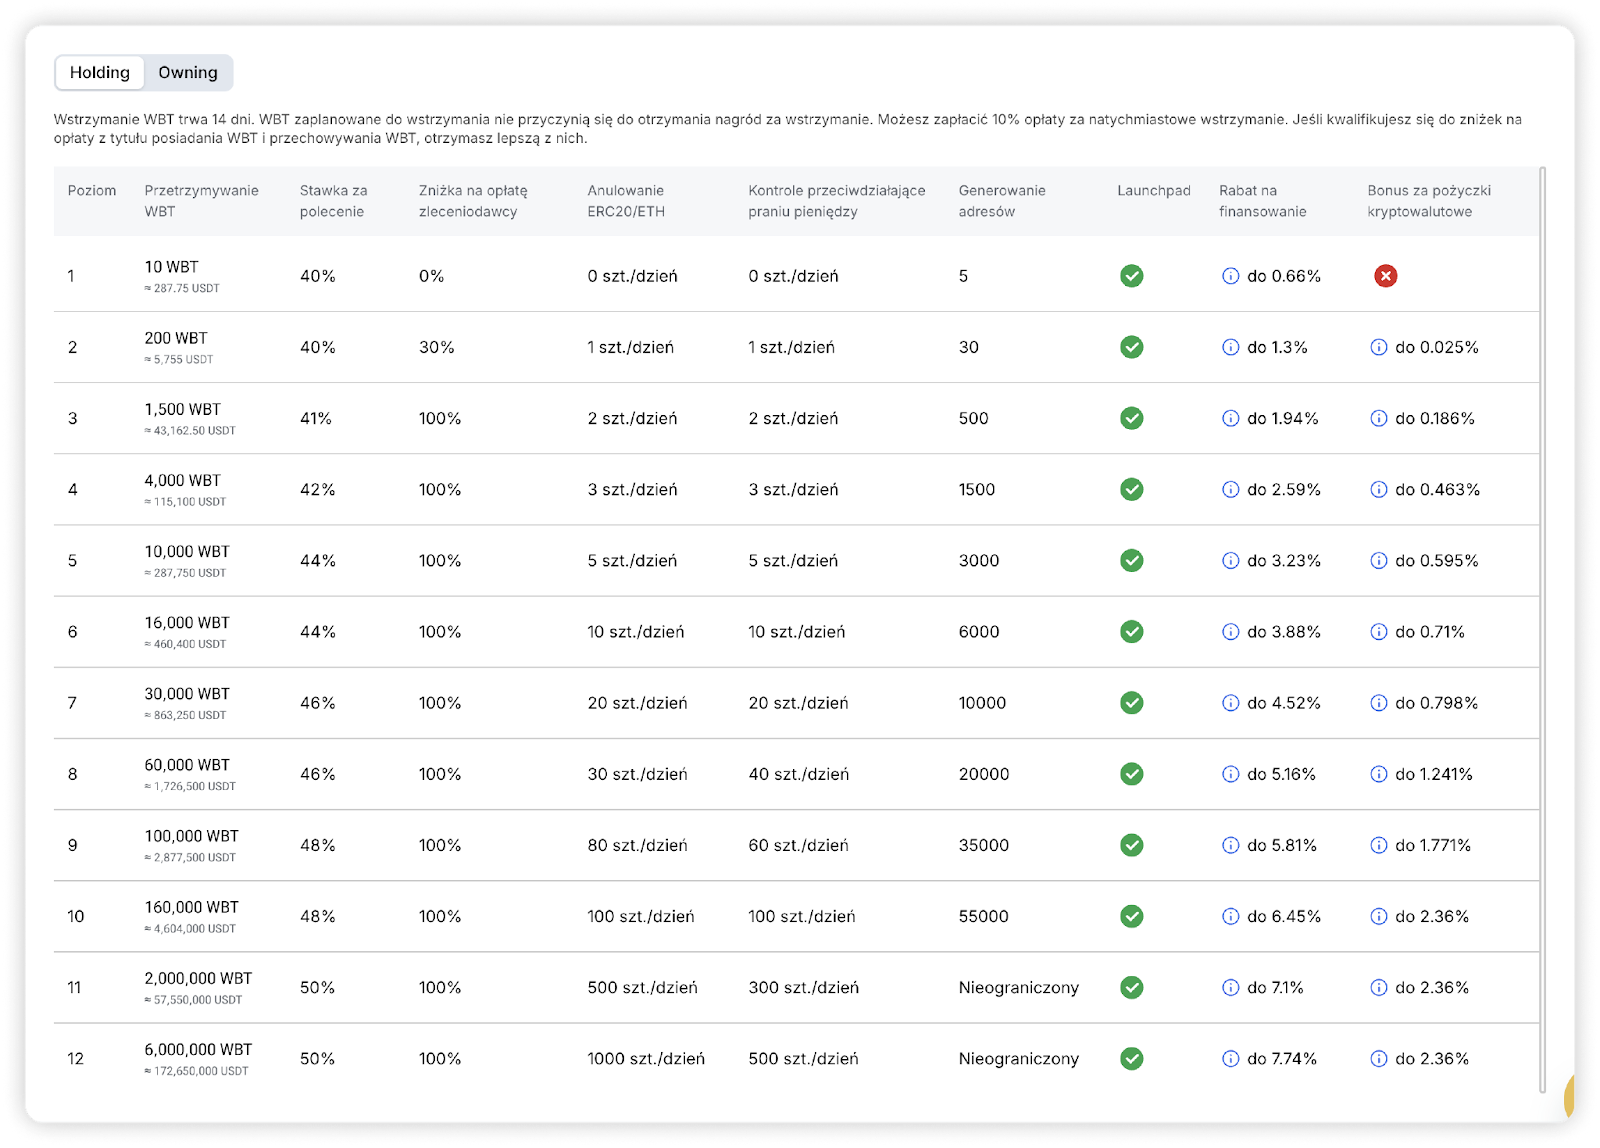Click the 10,000 WBT holding amount
Viewport: 1600px width, 1148px height.
pos(187,552)
